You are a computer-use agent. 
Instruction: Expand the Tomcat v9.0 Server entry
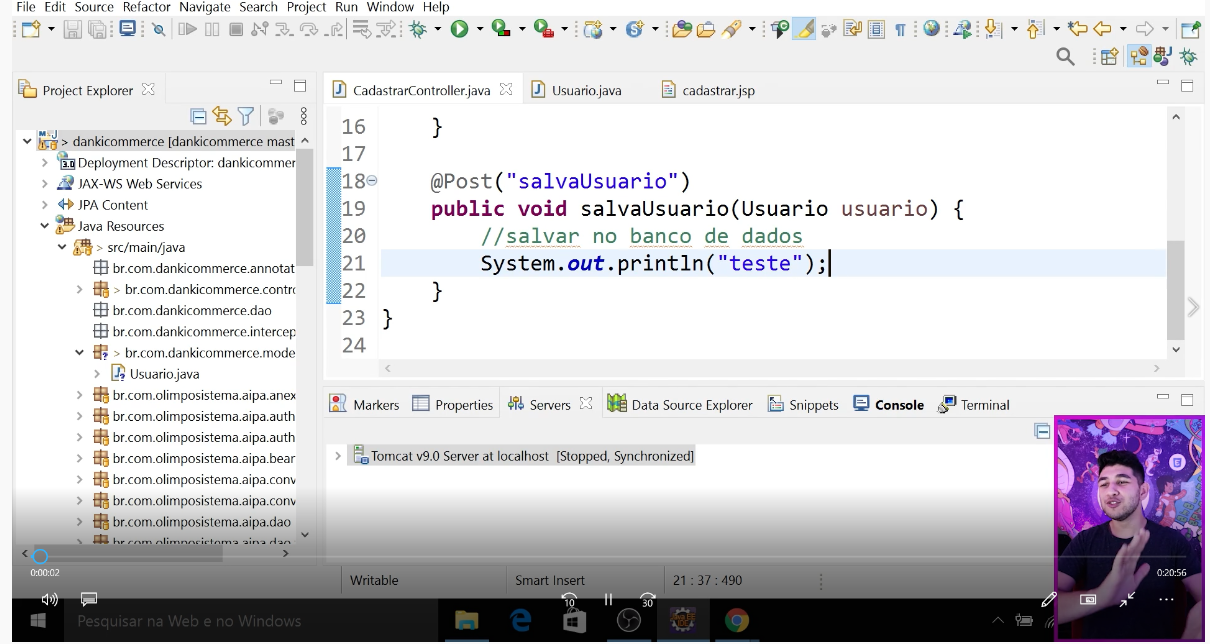tap(337, 455)
